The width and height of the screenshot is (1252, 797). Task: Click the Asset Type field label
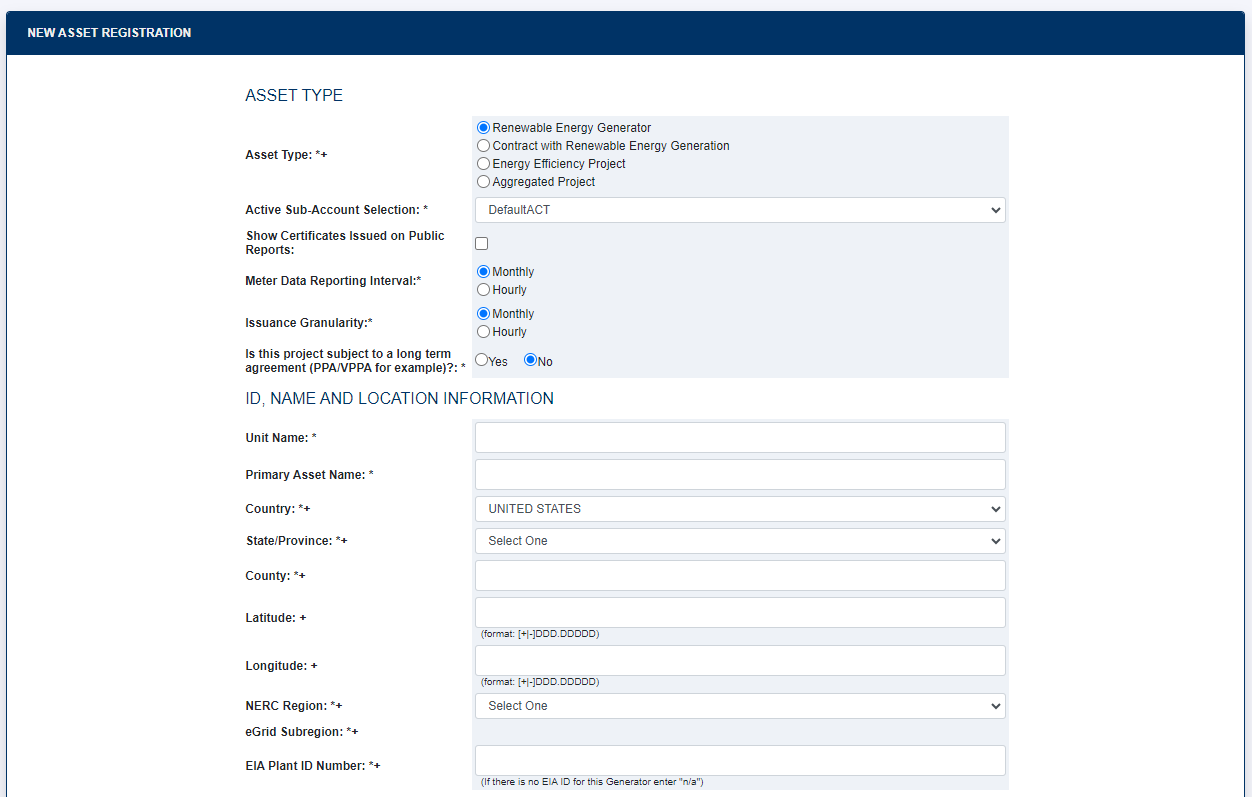(x=286, y=155)
